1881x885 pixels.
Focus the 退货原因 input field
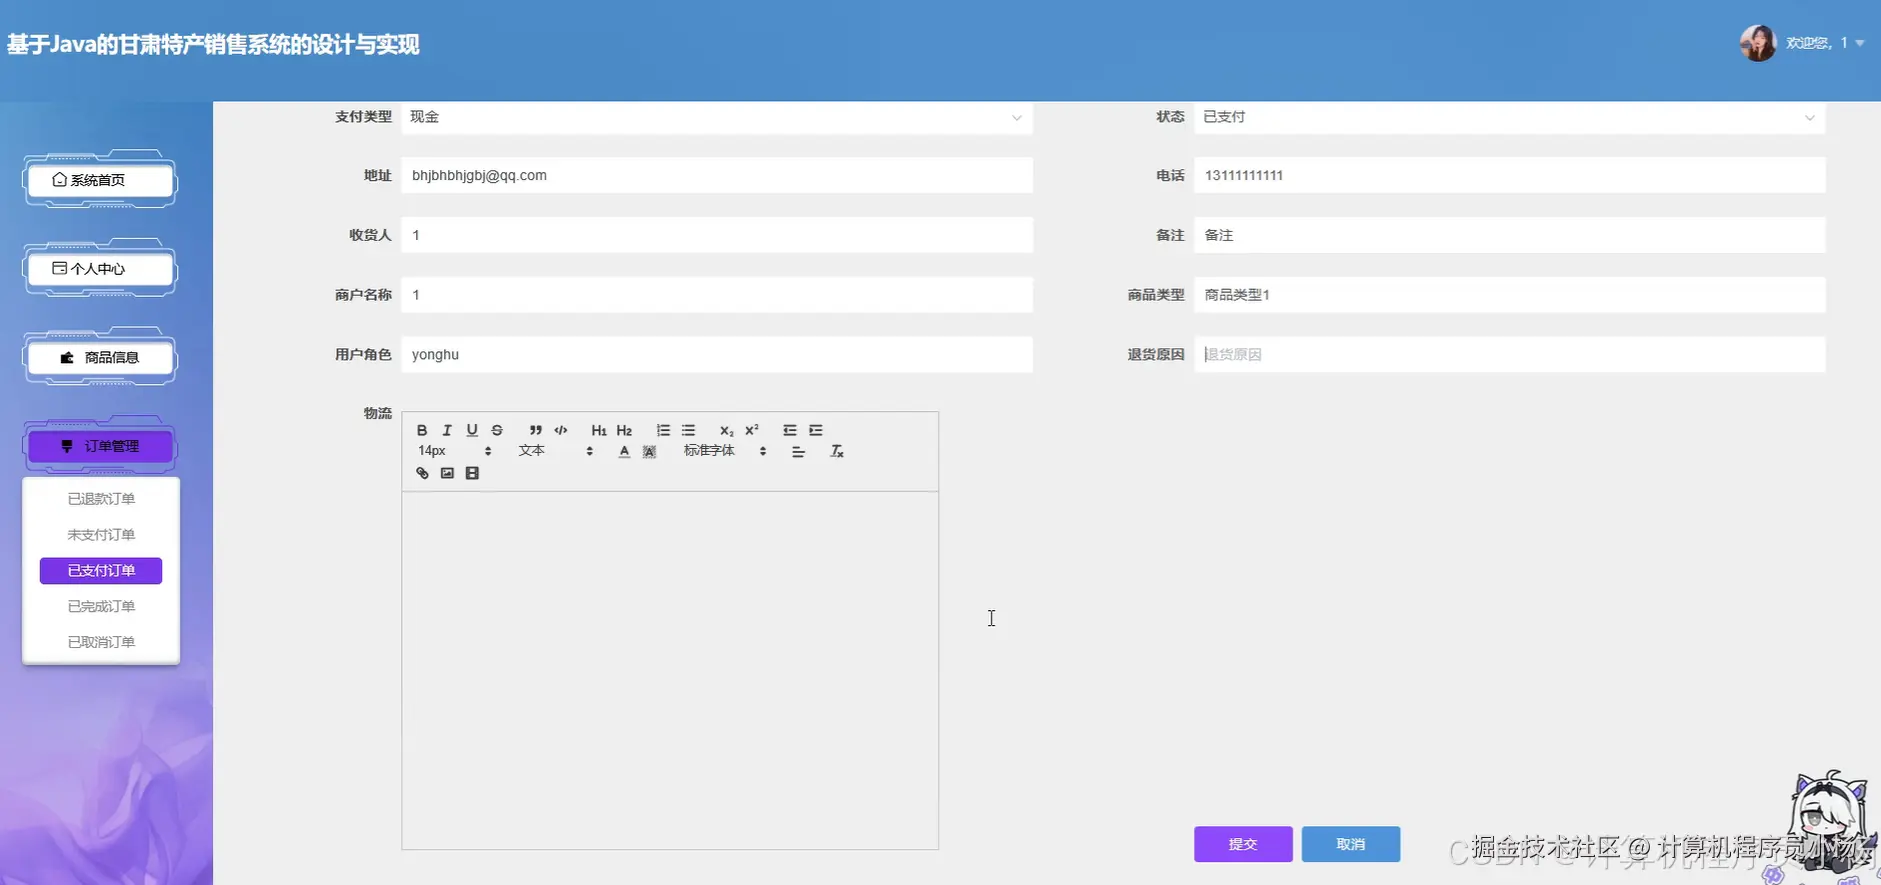tap(1510, 355)
